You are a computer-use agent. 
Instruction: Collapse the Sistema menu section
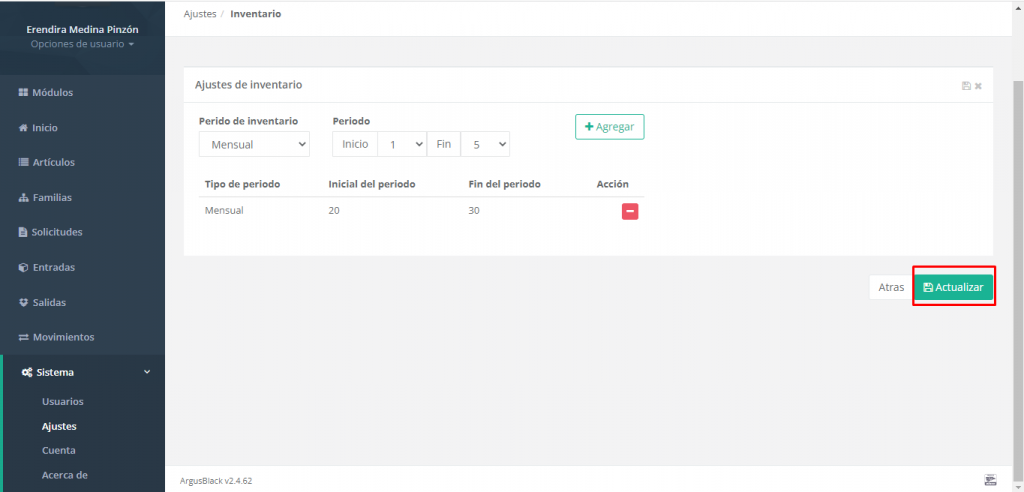[x=147, y=372]
